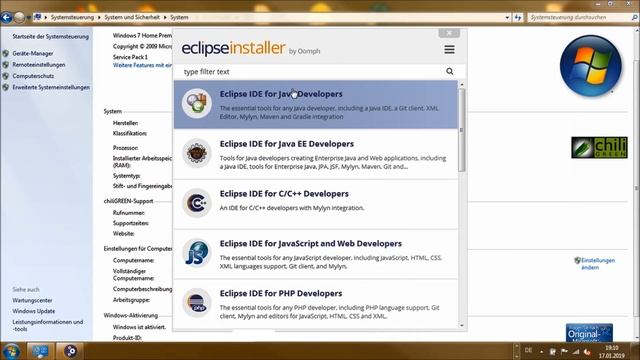Open Wartungscenter under Siehe auch
The width and height of the screenshot is (640, 360).
point(32,300)
